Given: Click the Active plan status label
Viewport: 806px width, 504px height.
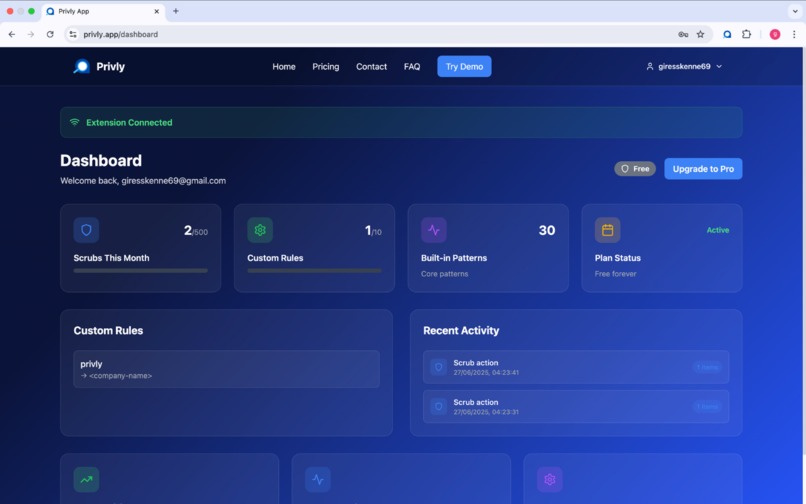Looking at the screenshot, I should (718, 230).
